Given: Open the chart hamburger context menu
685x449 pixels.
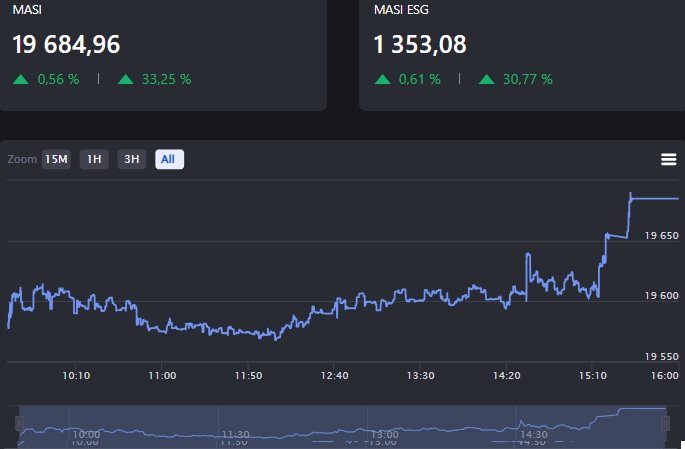Looking at the screenshot, I should tap(669, 159).
